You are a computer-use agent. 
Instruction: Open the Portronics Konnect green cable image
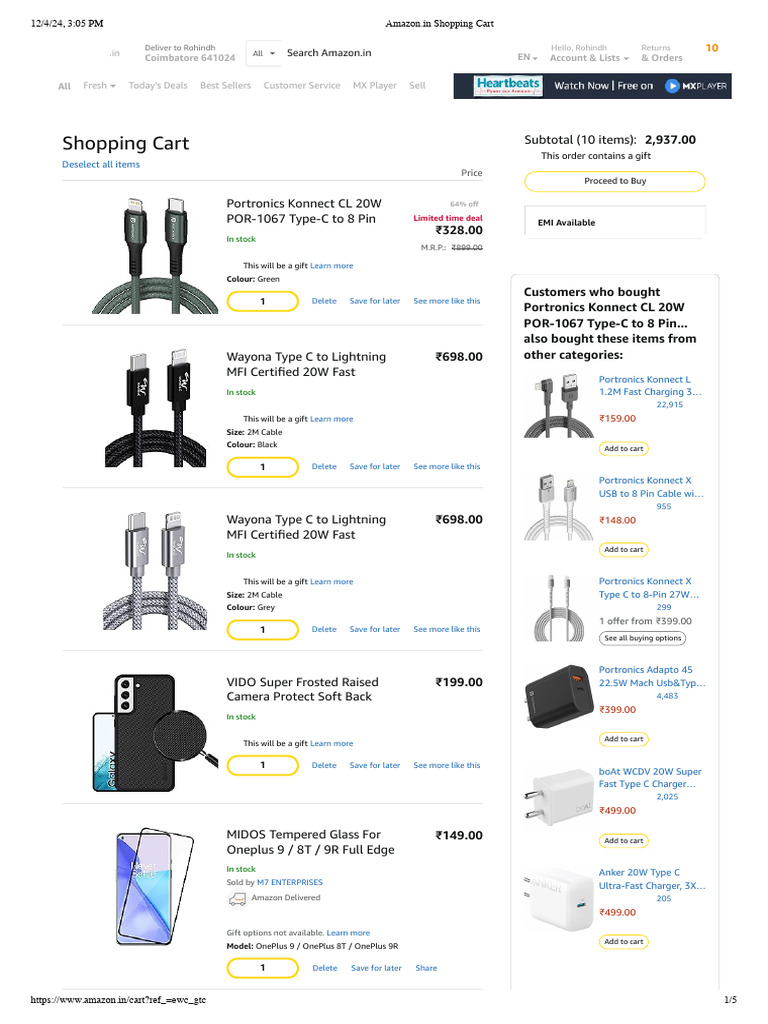pos(155,255)
